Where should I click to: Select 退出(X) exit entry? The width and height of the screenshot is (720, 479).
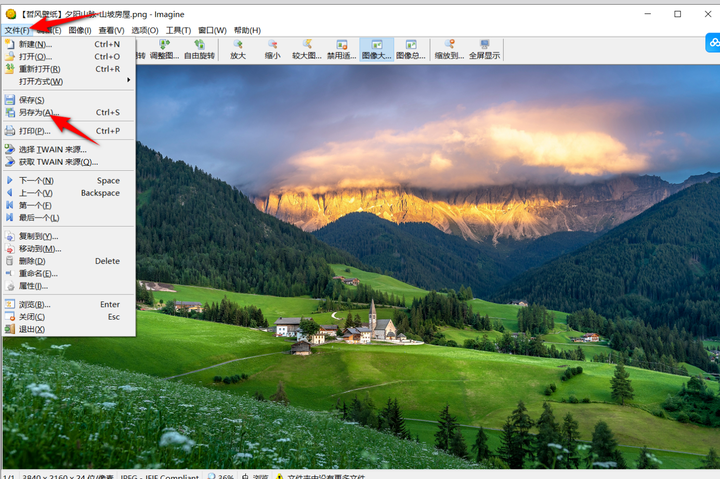69,329
